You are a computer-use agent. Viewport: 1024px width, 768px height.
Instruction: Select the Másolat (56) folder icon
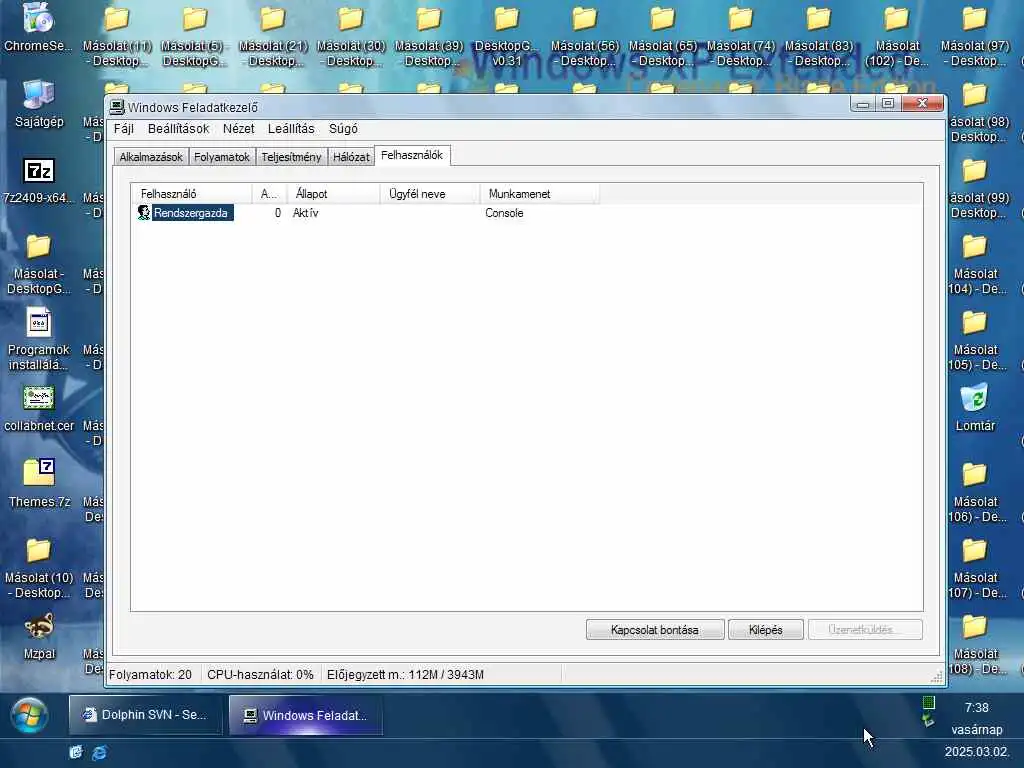pos(584,36)
